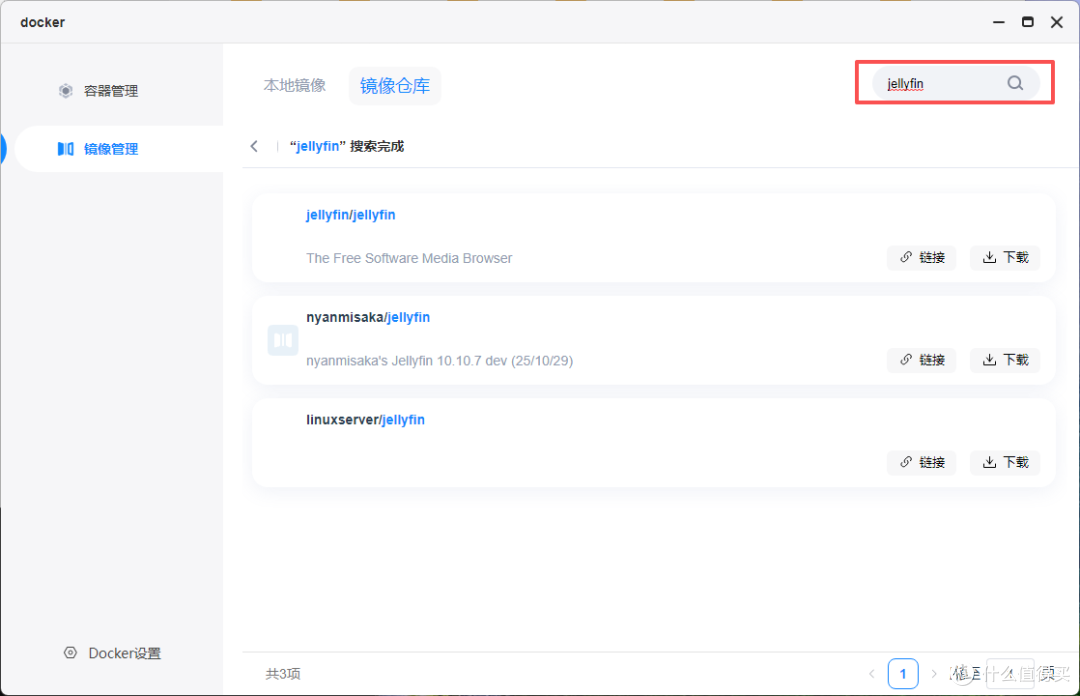The image size is (1080, 696).
Task: Go back with the left chevron icon
Action: [254, 146]
